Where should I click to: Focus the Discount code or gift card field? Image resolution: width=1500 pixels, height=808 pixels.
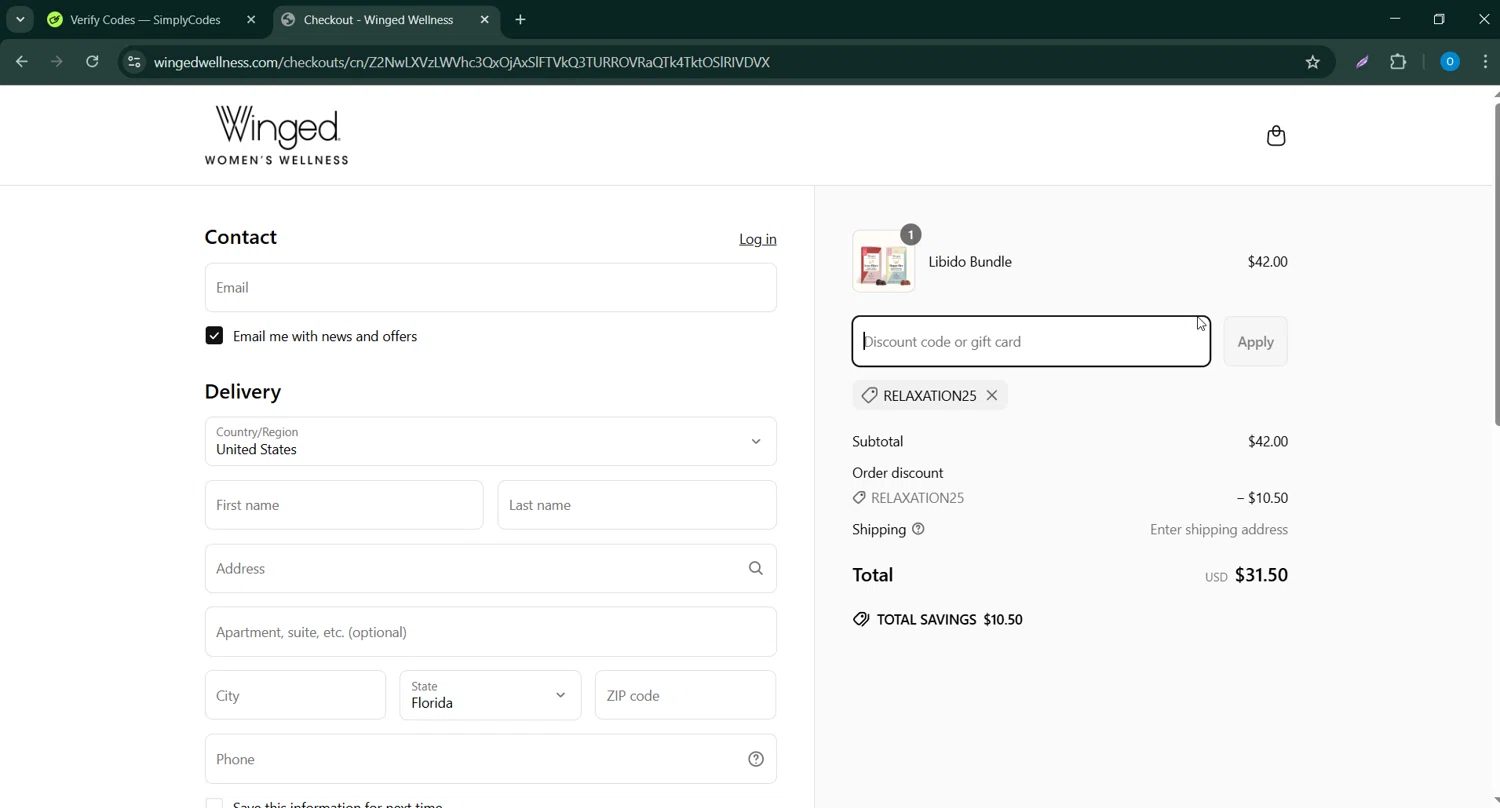[x=1031, y=341]
